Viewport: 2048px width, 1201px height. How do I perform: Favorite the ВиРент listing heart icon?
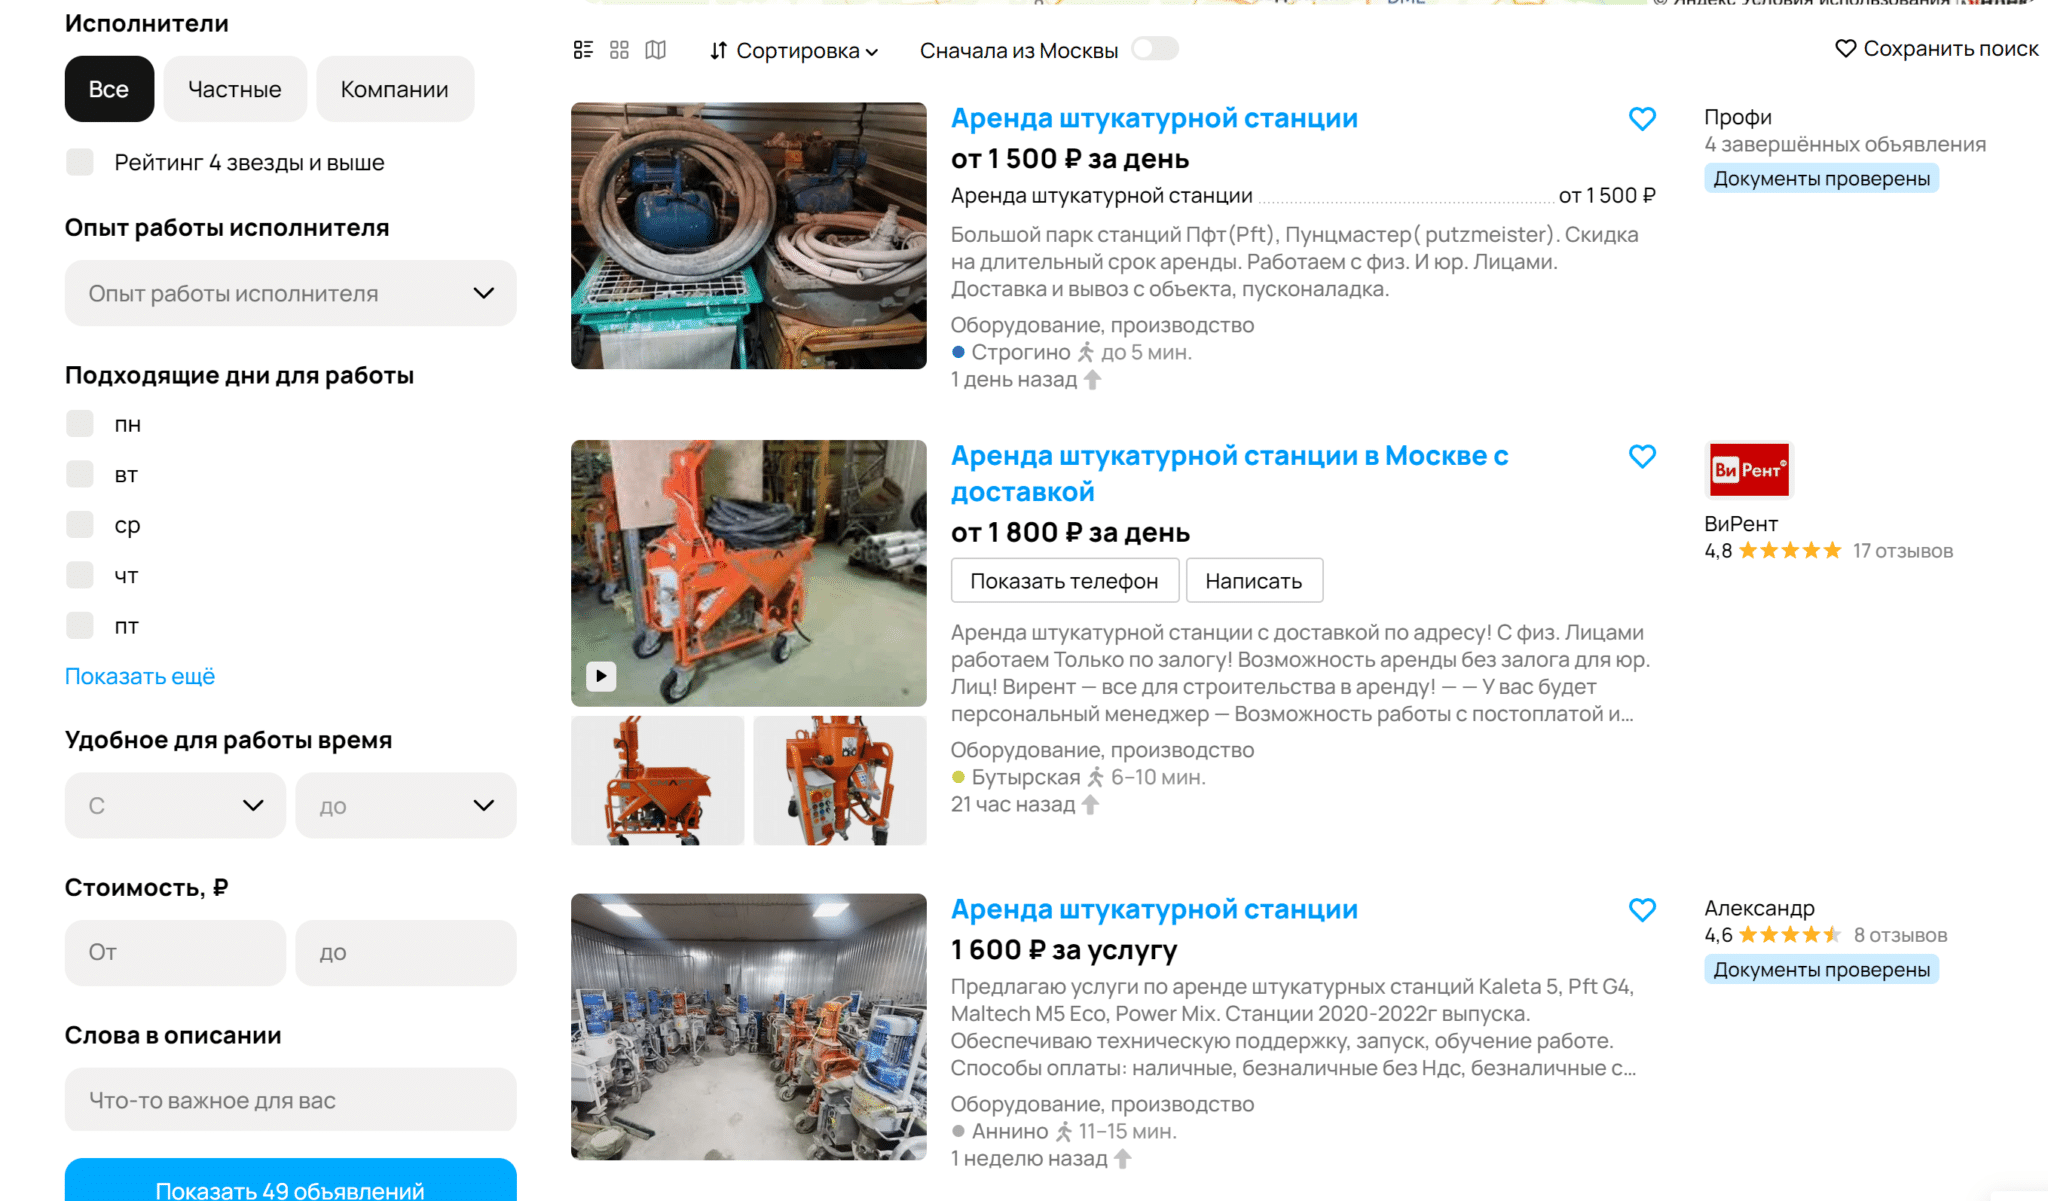tap(1642, 457)
